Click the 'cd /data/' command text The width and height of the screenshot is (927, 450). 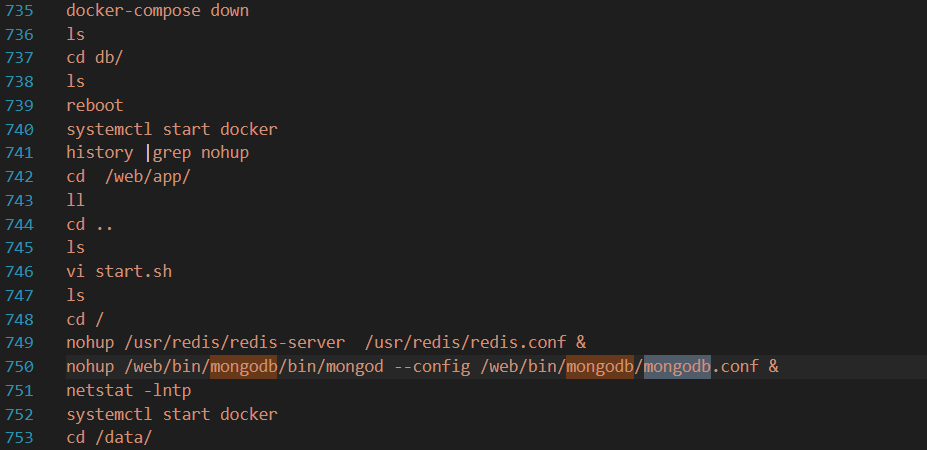(x=109, y=438)
